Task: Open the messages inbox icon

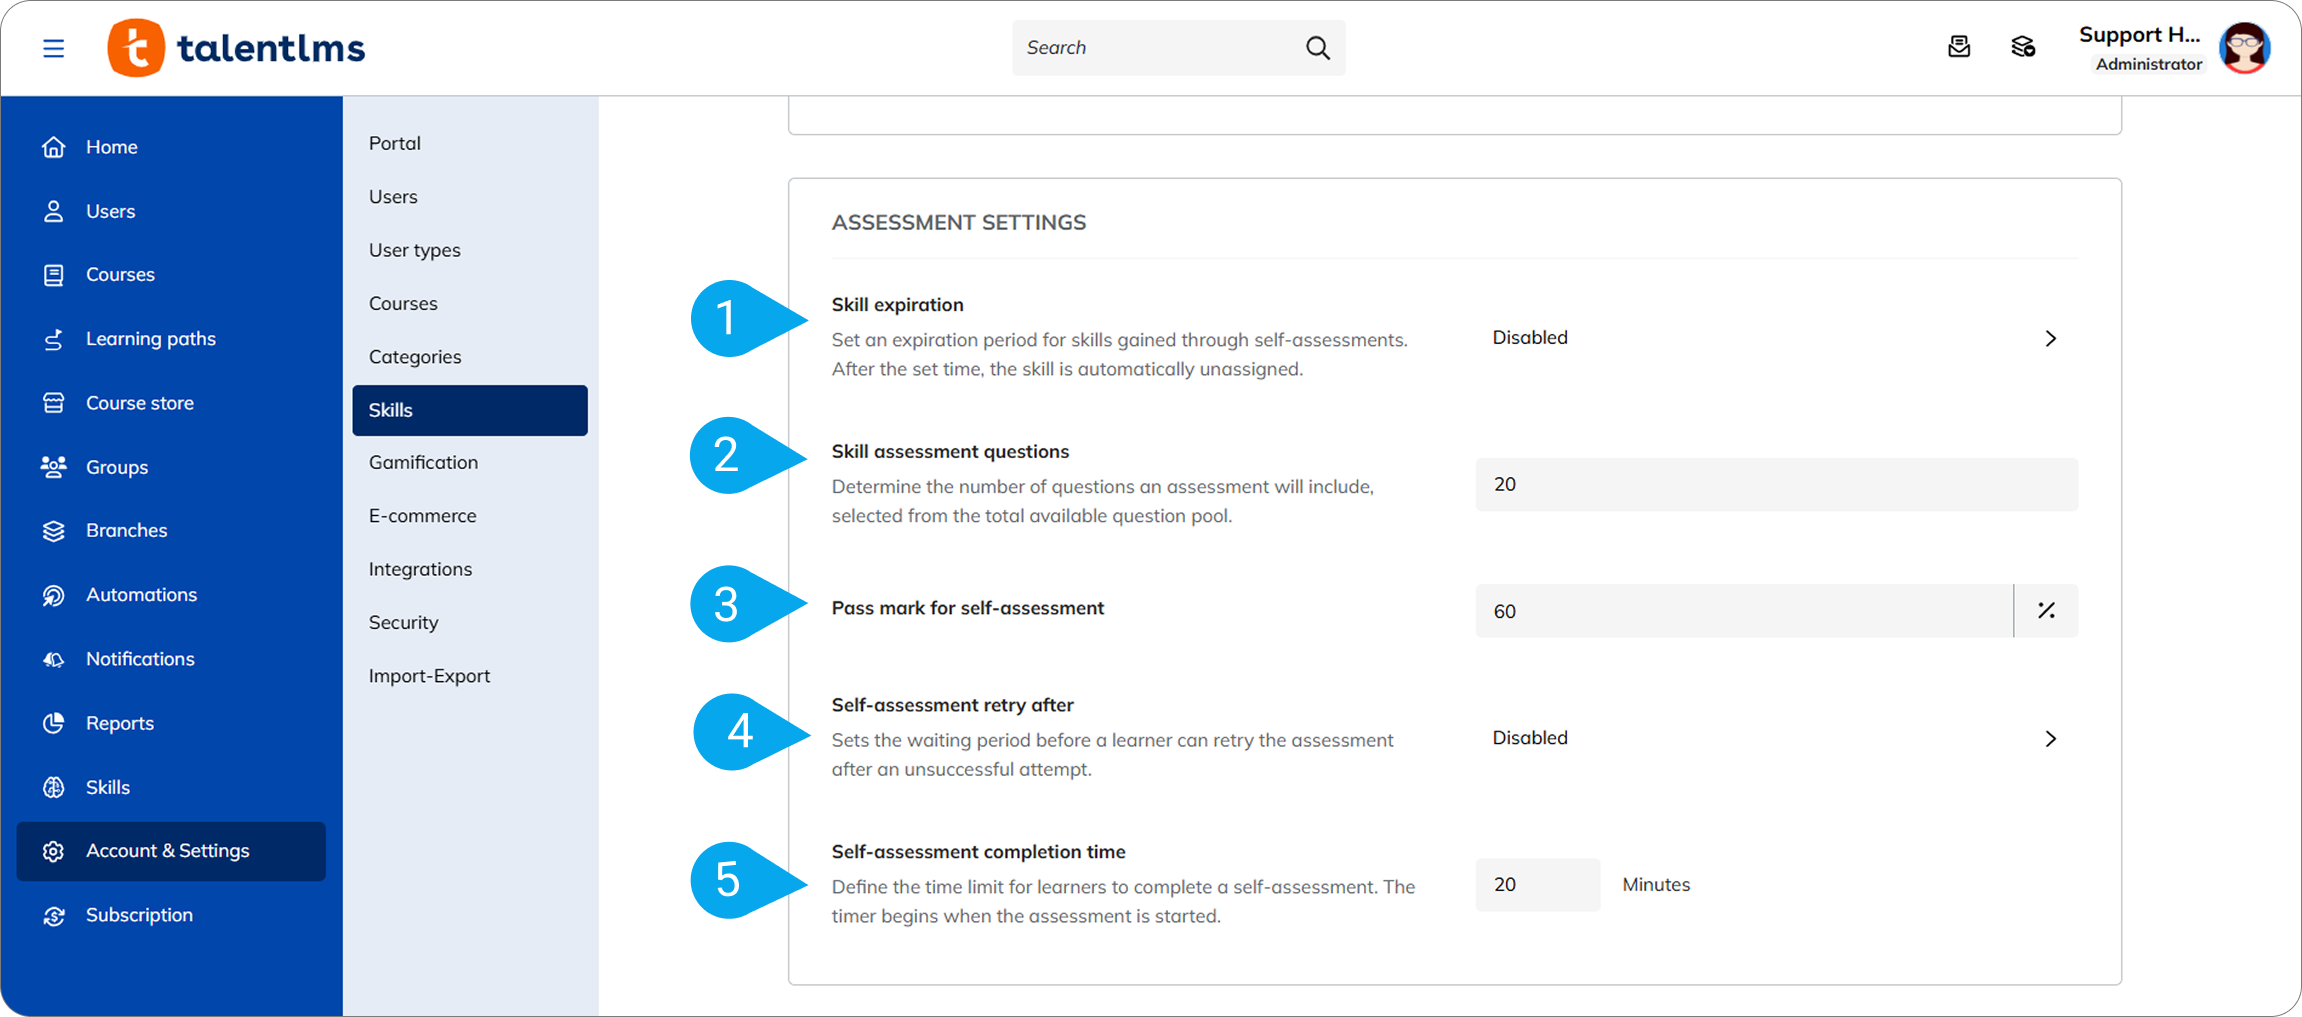Action: point(1959,47)
